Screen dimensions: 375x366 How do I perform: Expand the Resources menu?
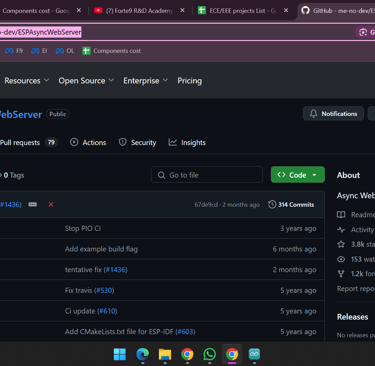pyautogui.click(x=27, y=81)
